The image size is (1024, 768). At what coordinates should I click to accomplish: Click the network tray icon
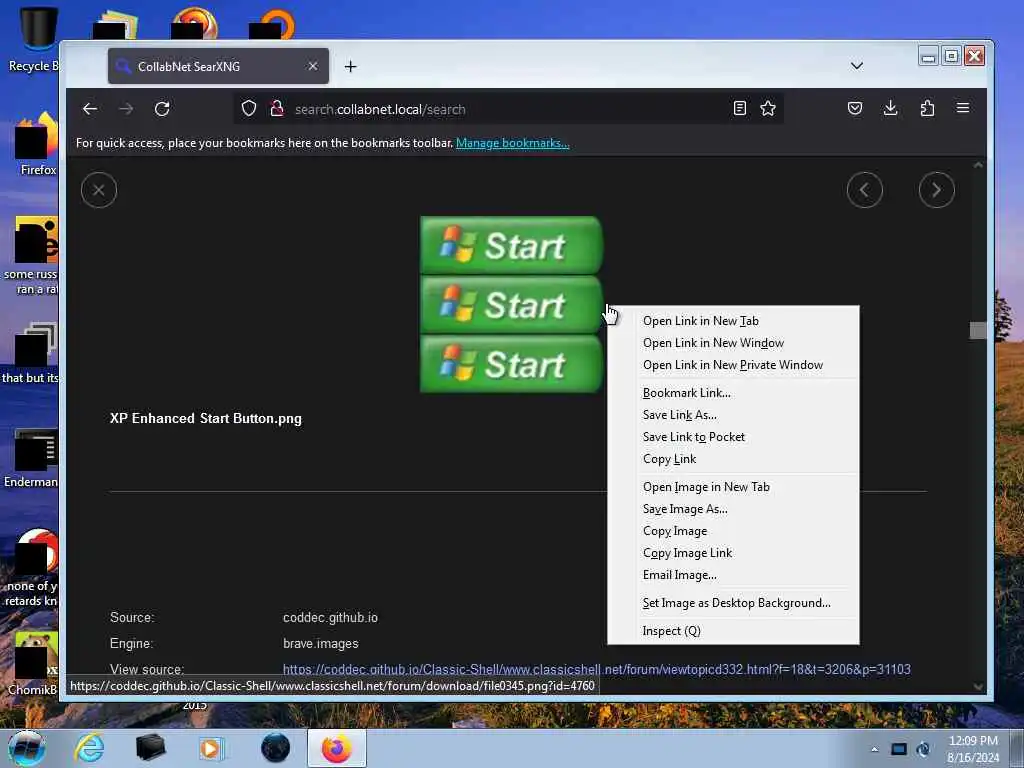(x=899, y=749)
